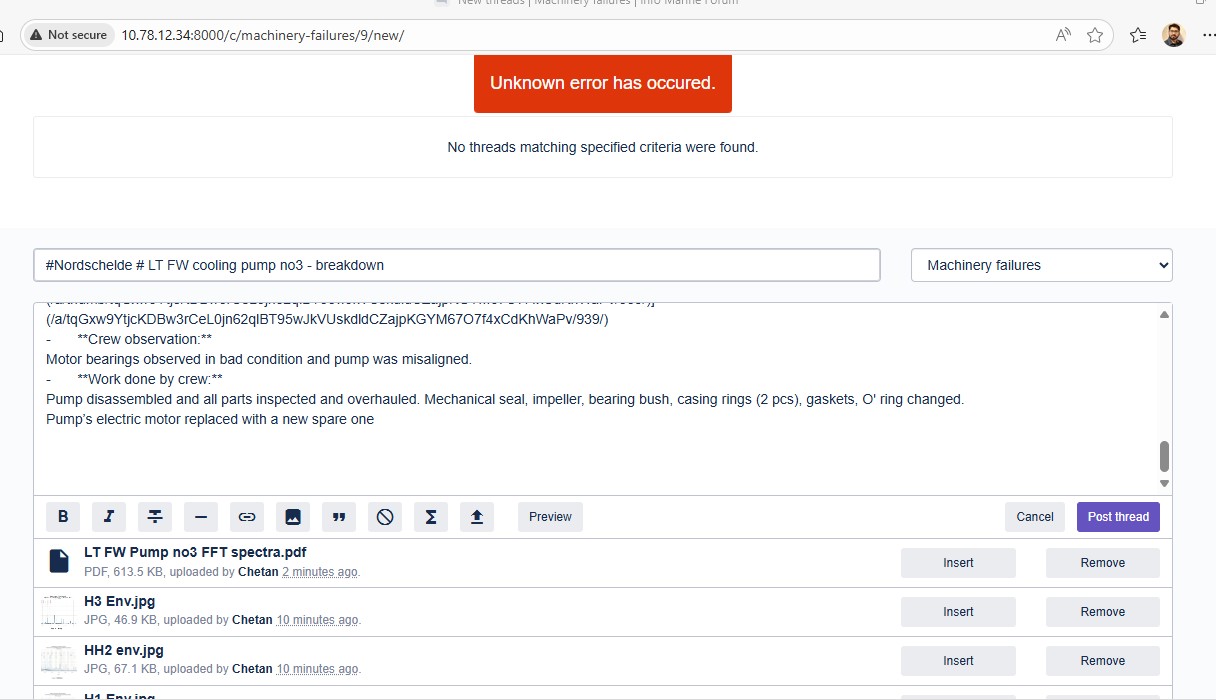Apply italic formatting to text
This screenshot has width=1216, height=700.
pyautogui.click(x=109, y=517)
